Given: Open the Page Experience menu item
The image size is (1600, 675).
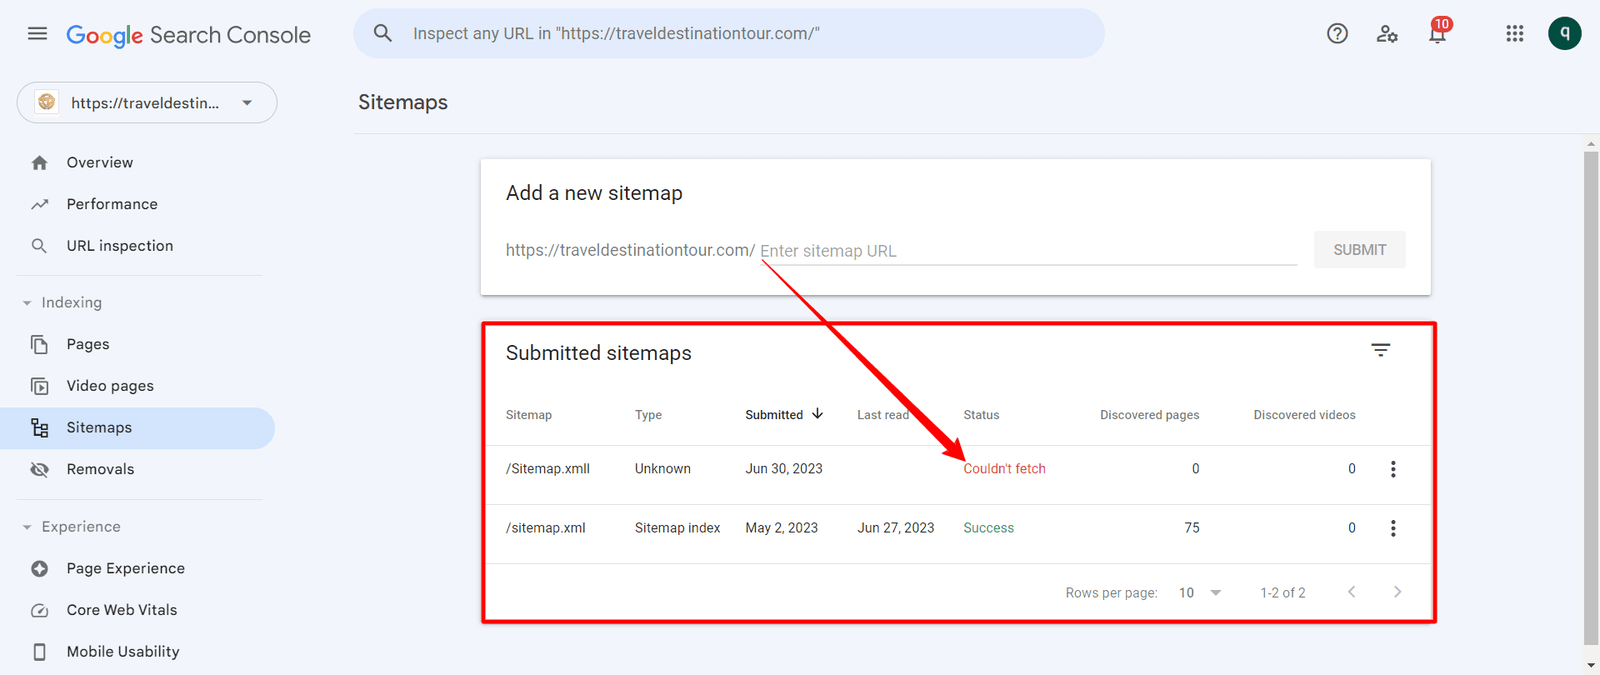Looking at the screenshot, I should pyautogui.click(x=137, y=568).
